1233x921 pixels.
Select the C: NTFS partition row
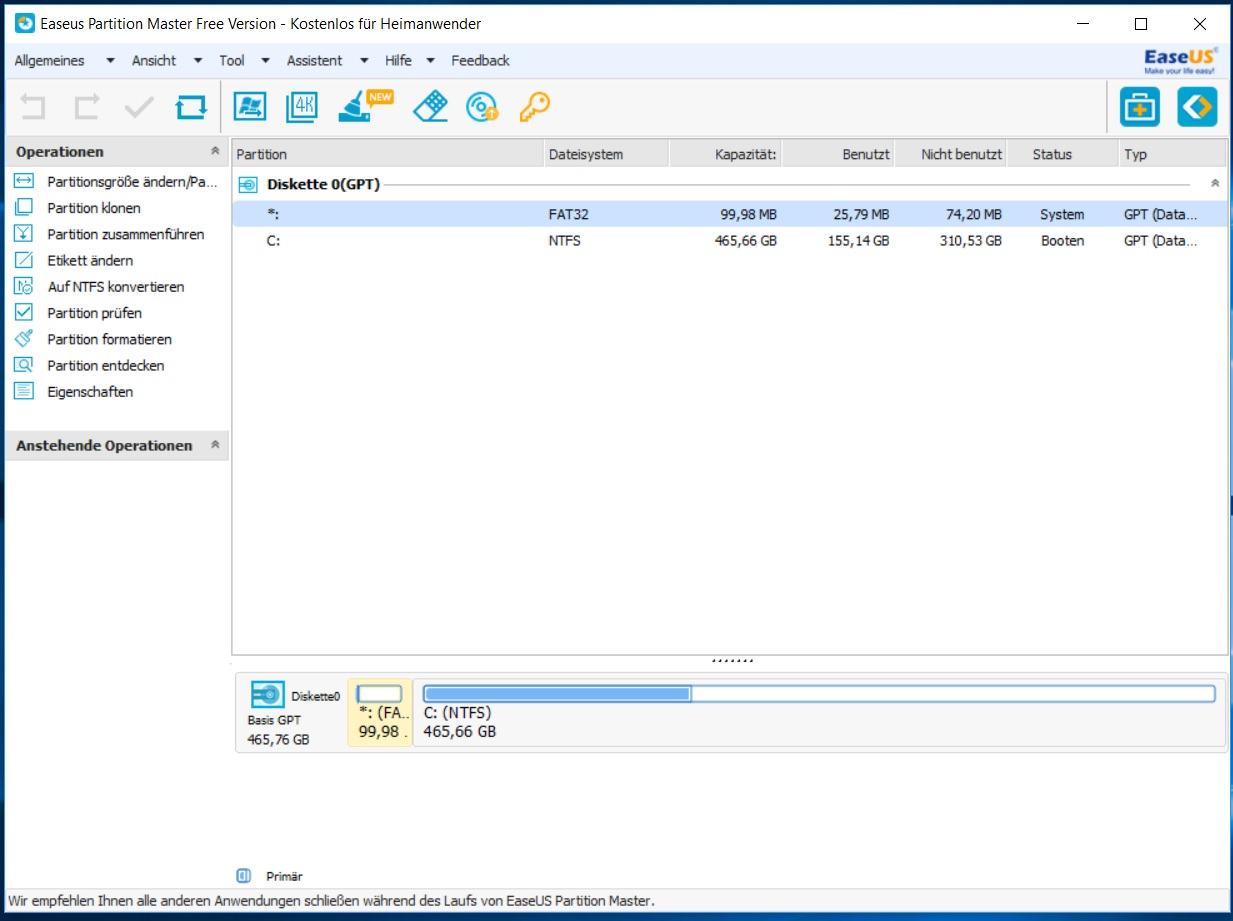click(x=729, y=241)
